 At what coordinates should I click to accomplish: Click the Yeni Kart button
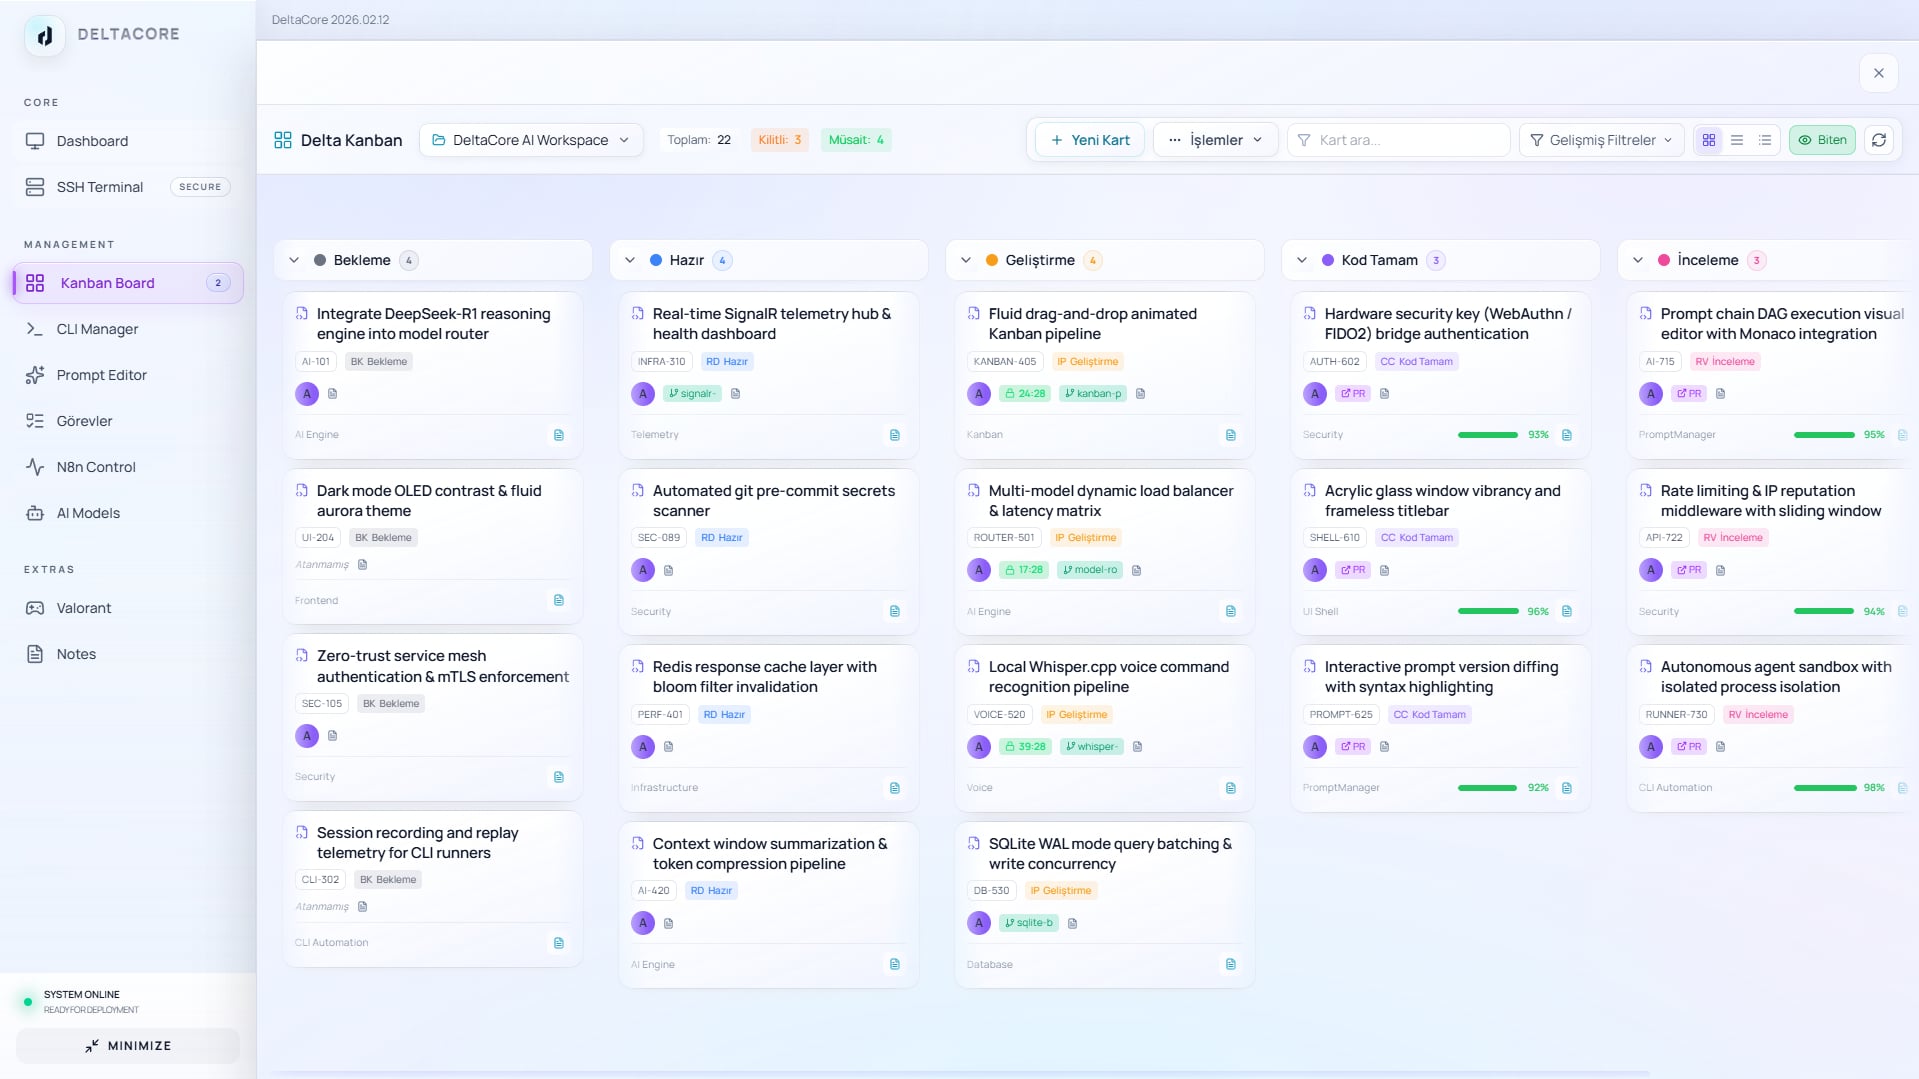(x=1090, y=140)
